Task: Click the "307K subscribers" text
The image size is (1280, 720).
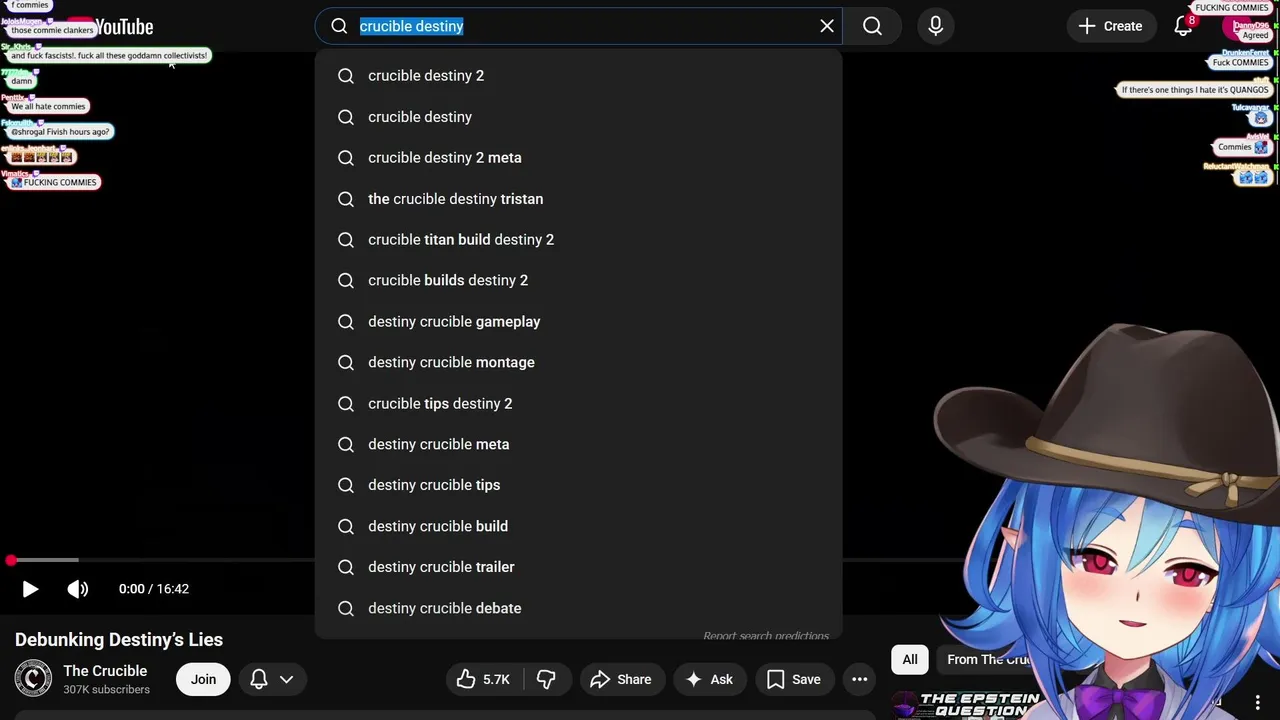Action: pos(106,690)
